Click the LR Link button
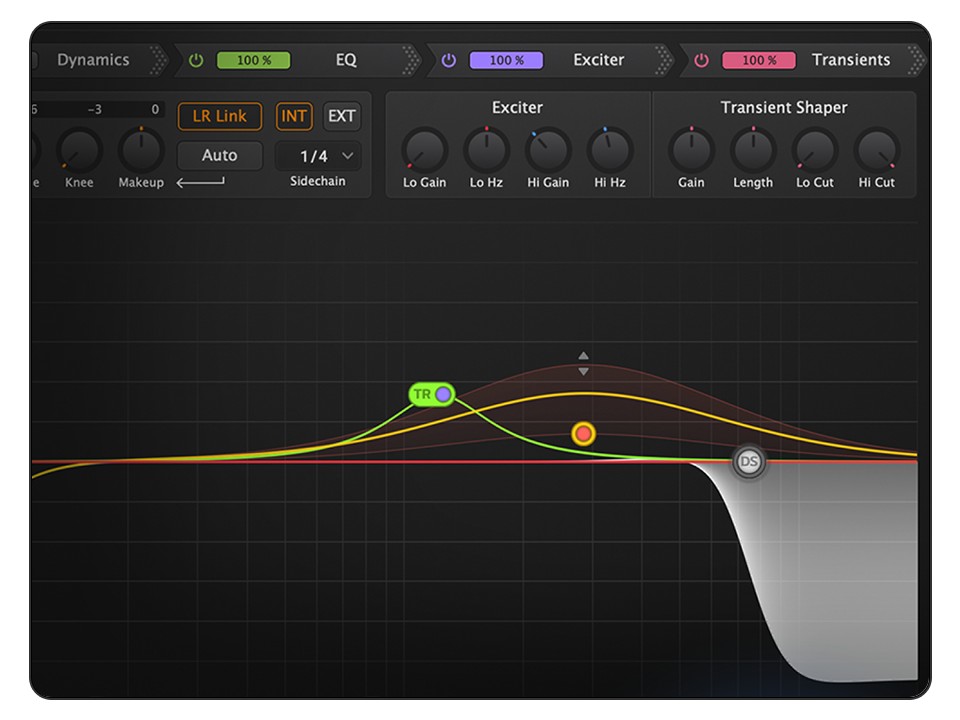The image size is (960, 720). tap(219, 116)
